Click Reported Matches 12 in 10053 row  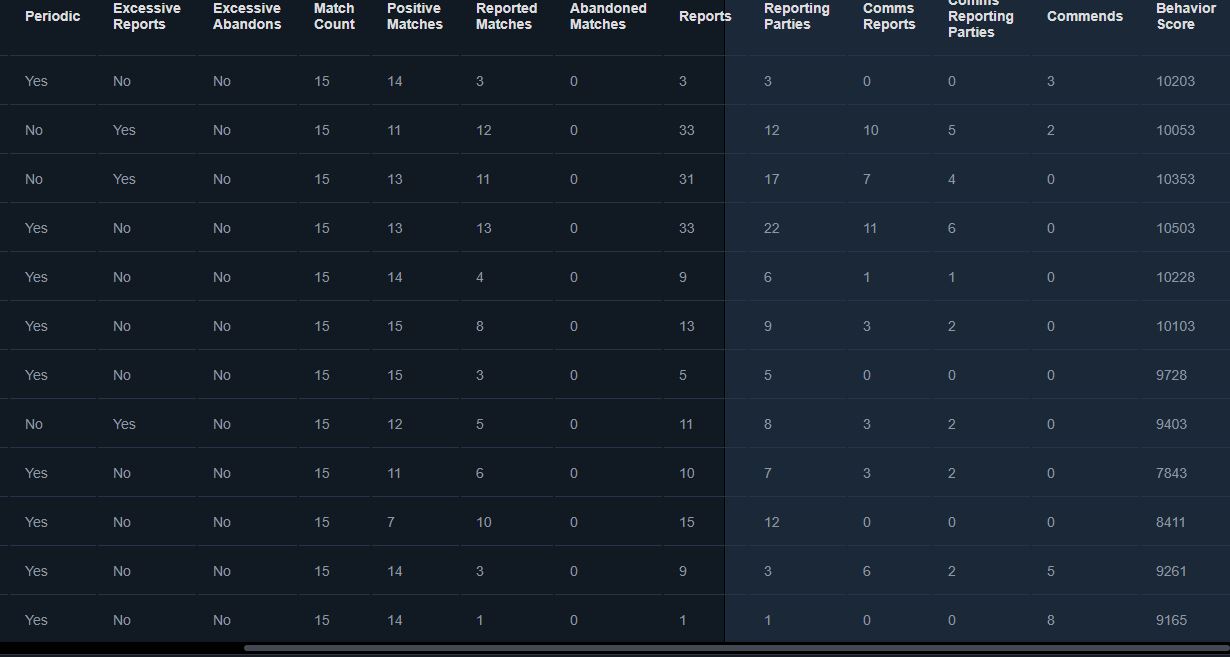pos(484,130)
